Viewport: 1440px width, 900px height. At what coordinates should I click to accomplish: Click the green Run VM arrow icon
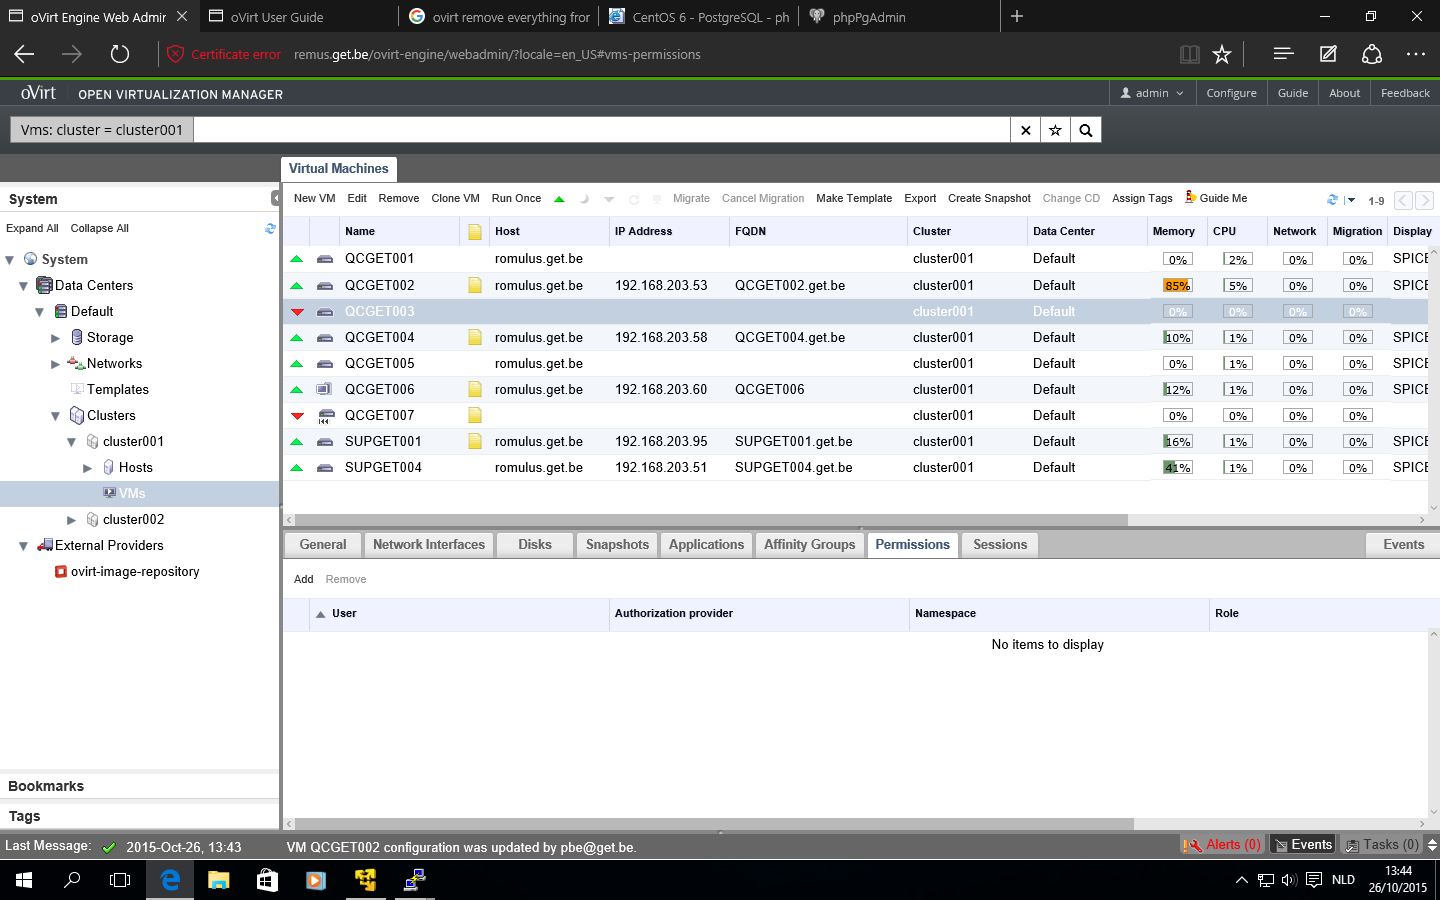tap(559, 199)
